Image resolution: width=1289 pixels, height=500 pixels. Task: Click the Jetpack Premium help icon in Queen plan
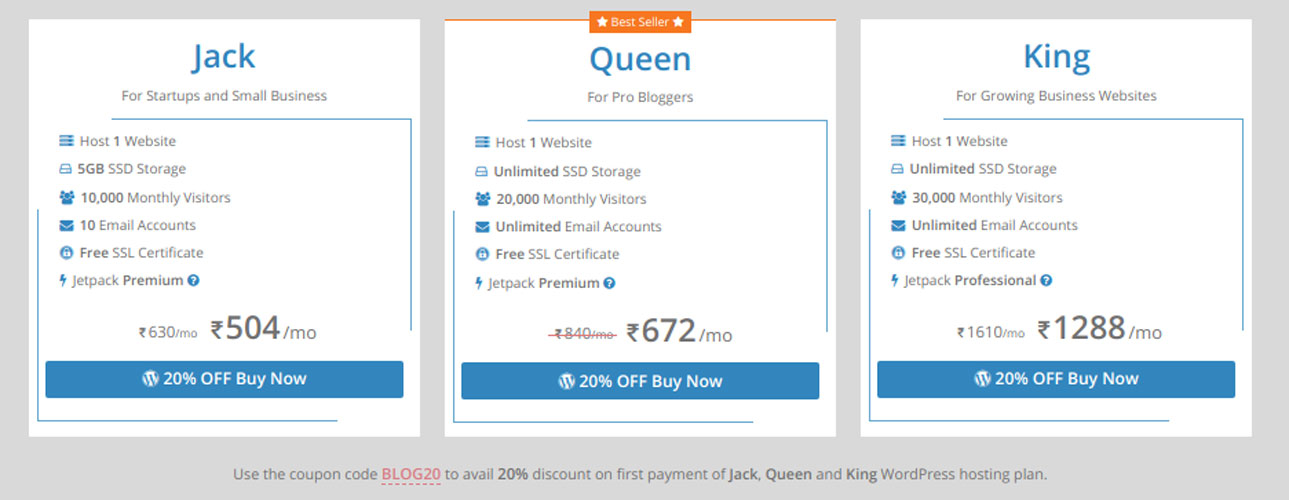[x=610, y=283]
